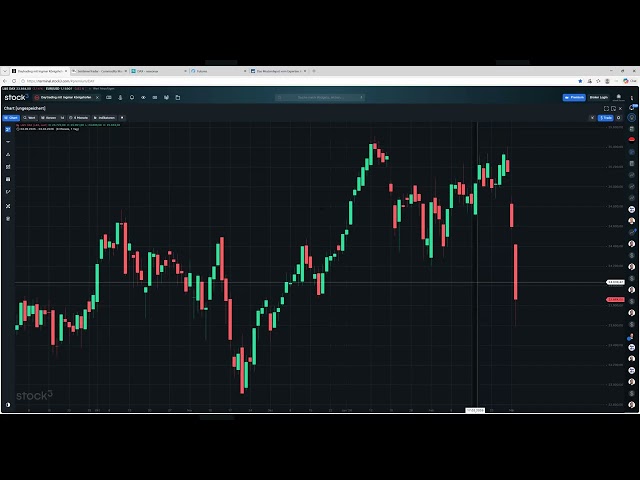Image resolution: width=640 pixels, height=480 pixels.
Task: Click the collapse icon left of Trade button
Action: tap(592, 118)
